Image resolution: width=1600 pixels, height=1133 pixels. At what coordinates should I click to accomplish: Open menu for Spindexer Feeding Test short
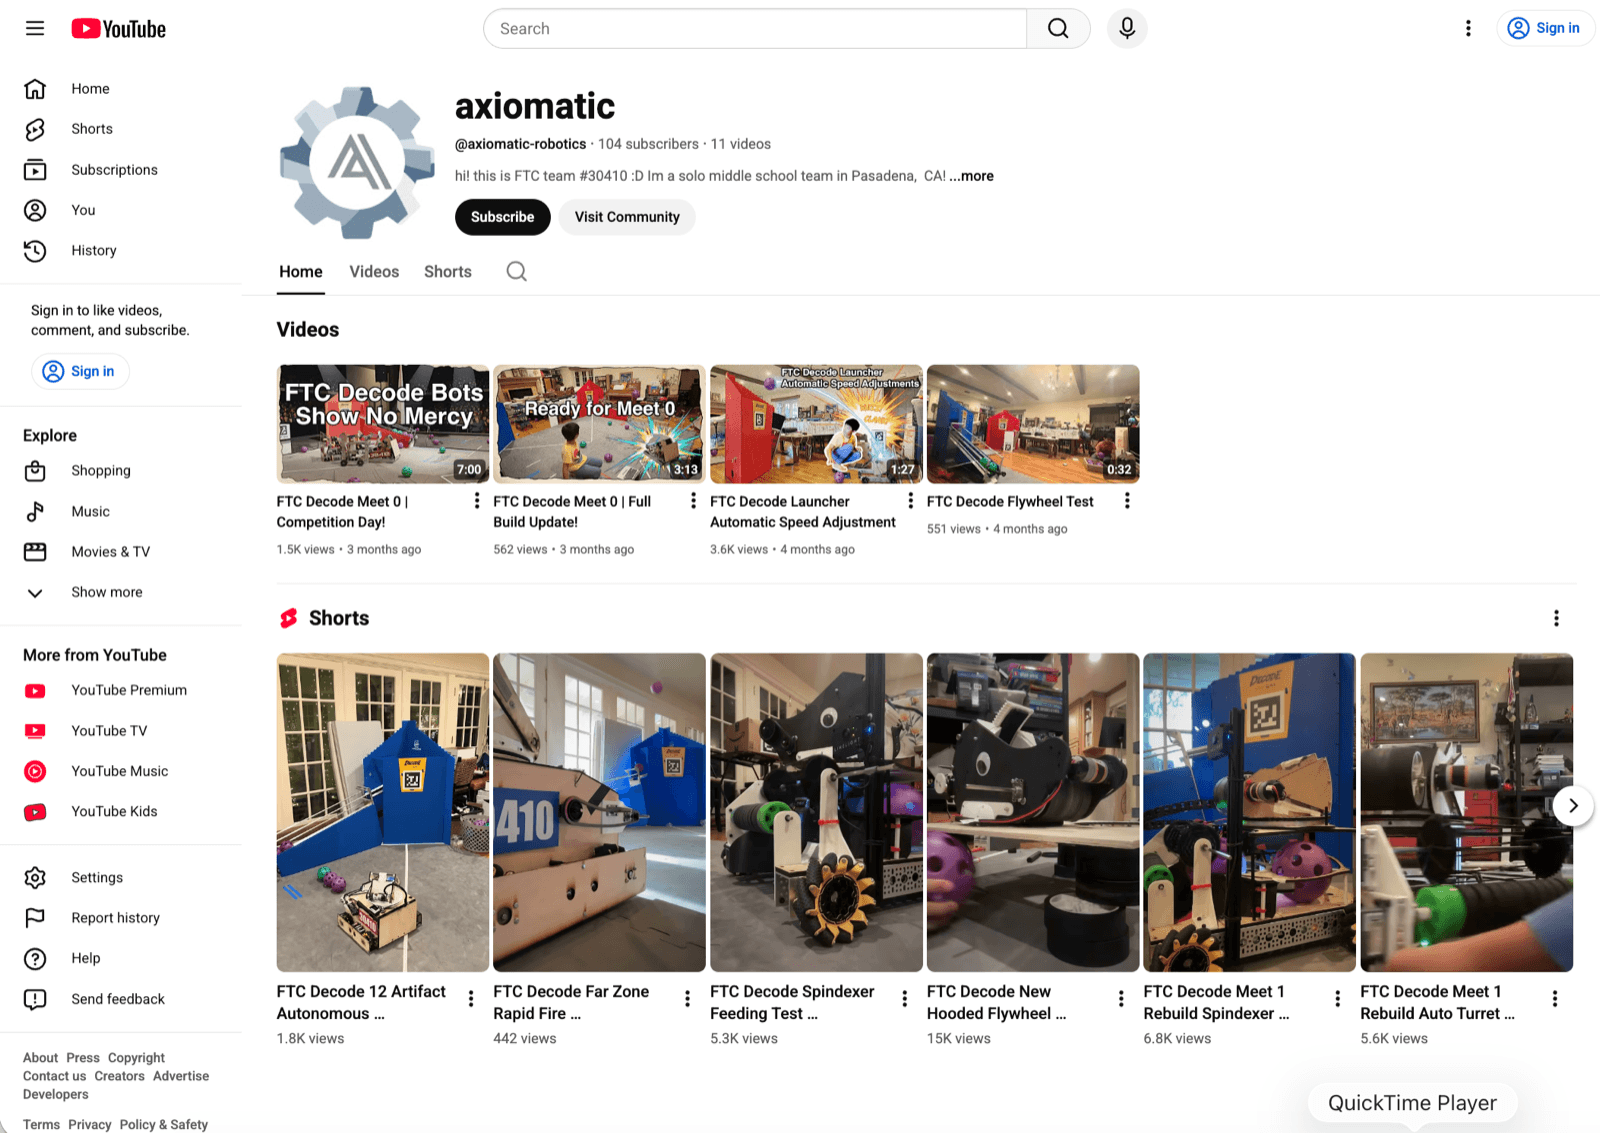coord(904,998)
